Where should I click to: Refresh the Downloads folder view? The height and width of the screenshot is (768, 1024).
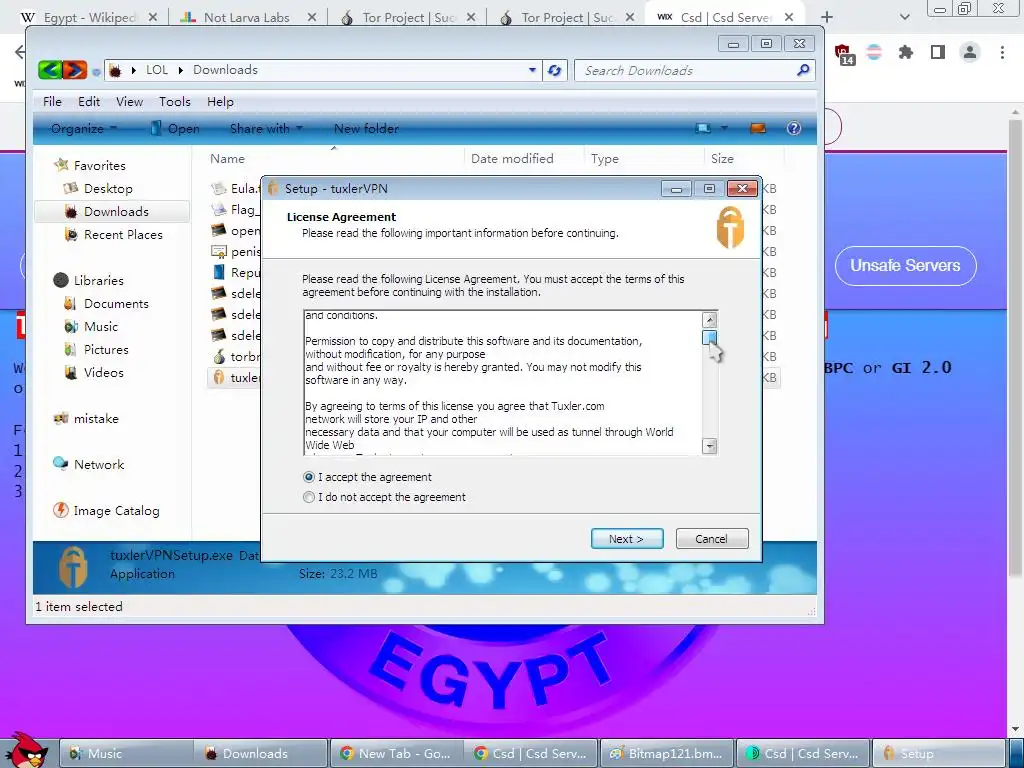554,71
